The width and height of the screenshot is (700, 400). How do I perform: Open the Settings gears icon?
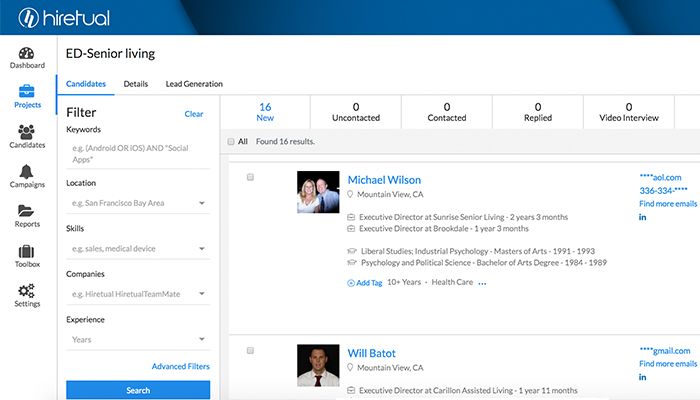[x=27, y=290]
